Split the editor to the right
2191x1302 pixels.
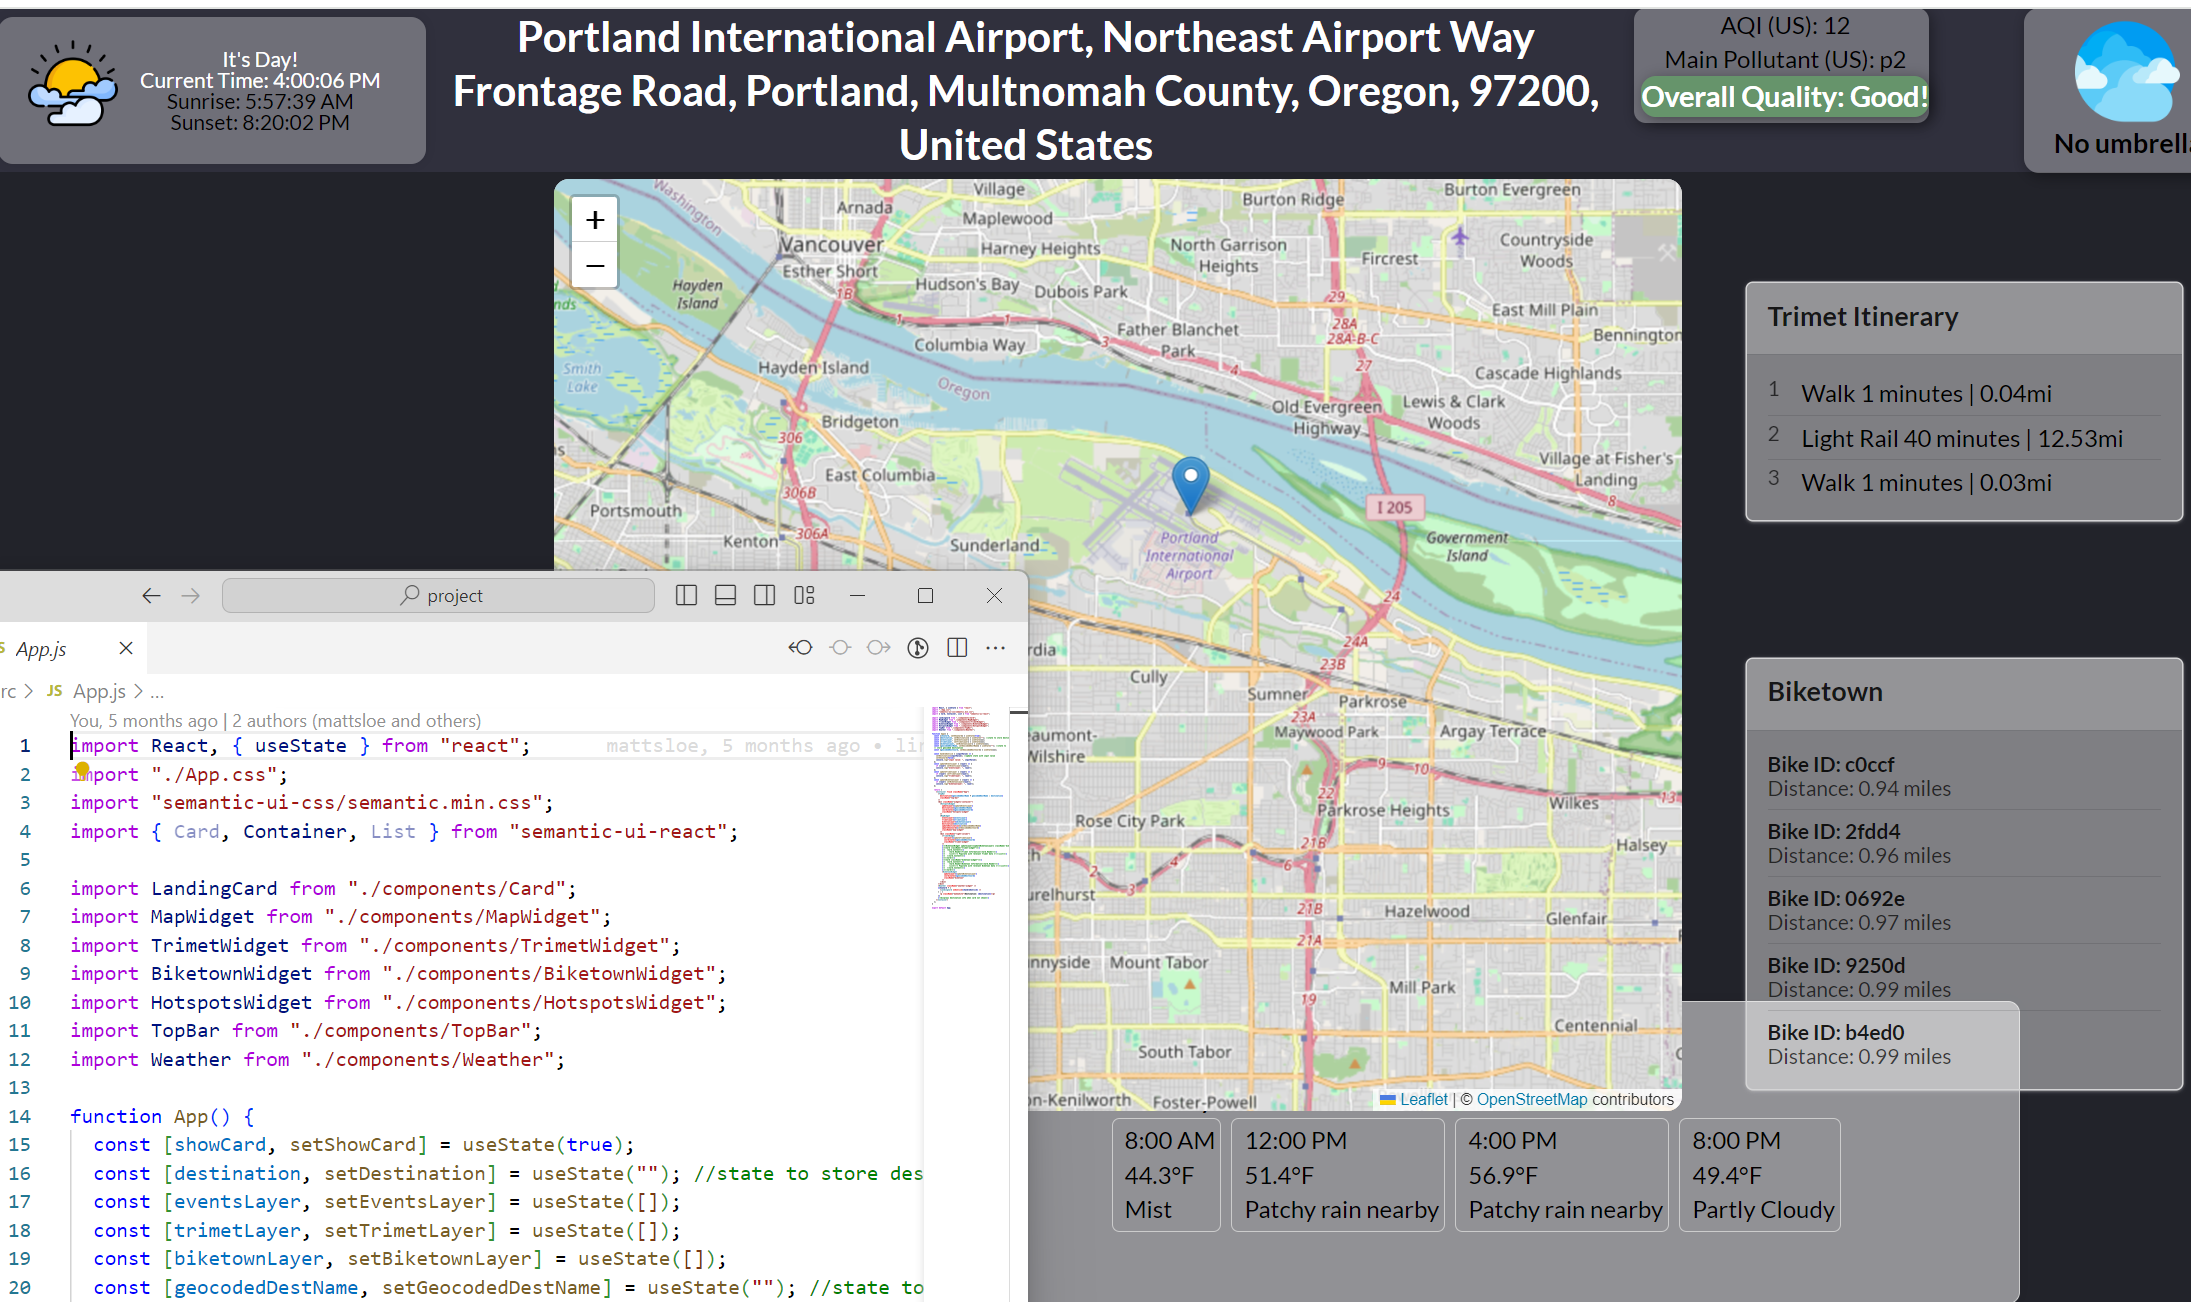point(957,648)
